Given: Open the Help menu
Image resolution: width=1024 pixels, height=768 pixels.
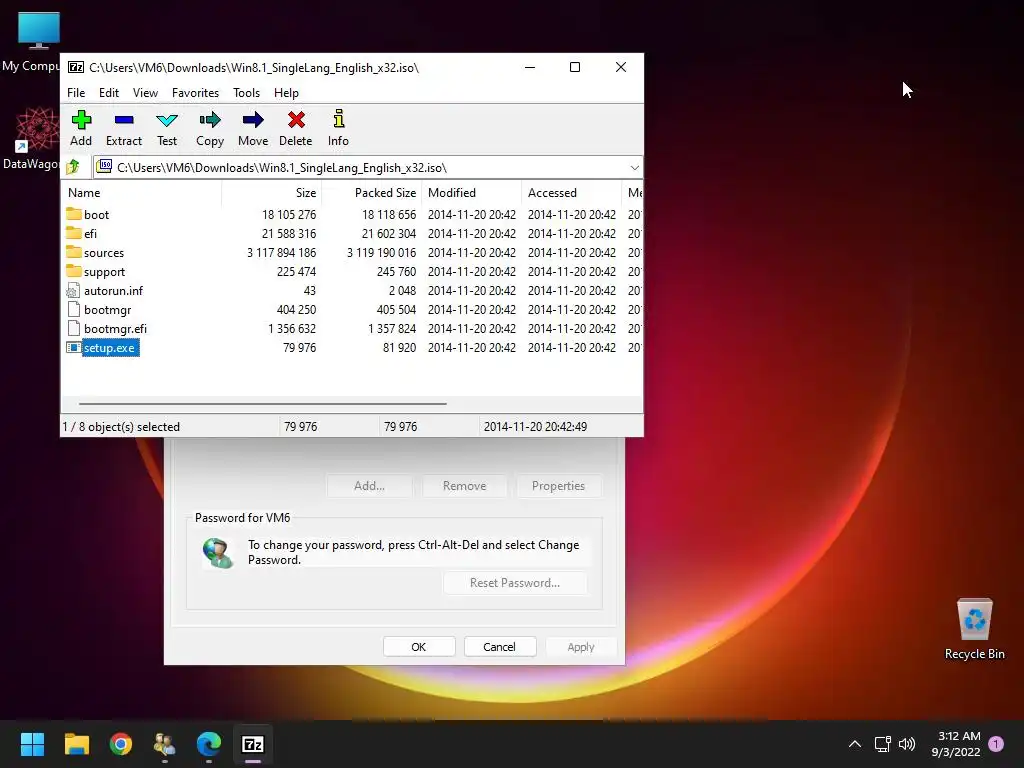Looking at the screenshot, I should pyautogui.click(x=286, y=93).
